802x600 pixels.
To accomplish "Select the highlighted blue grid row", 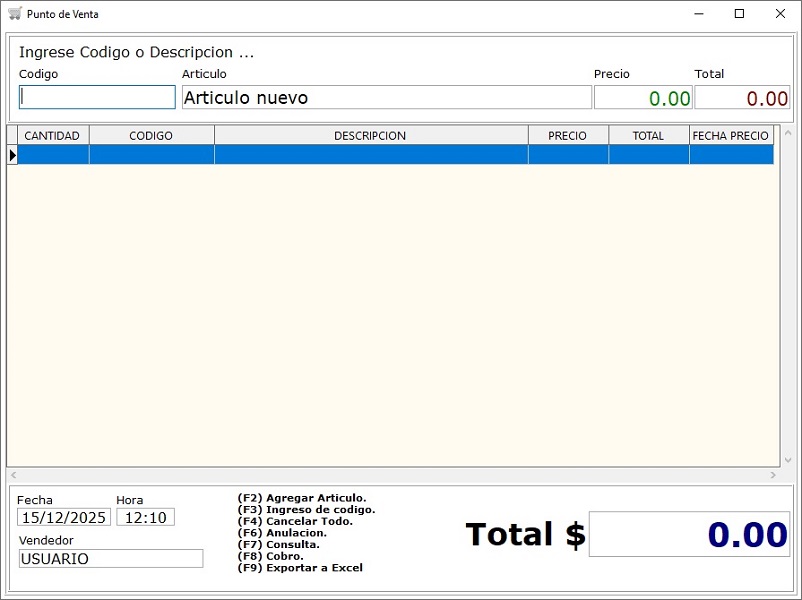I will point(370,155).
